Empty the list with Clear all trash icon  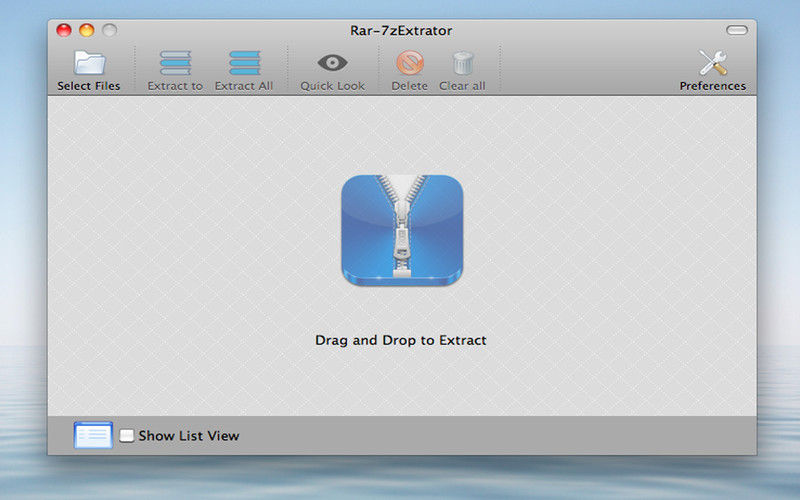coord(463,63)
